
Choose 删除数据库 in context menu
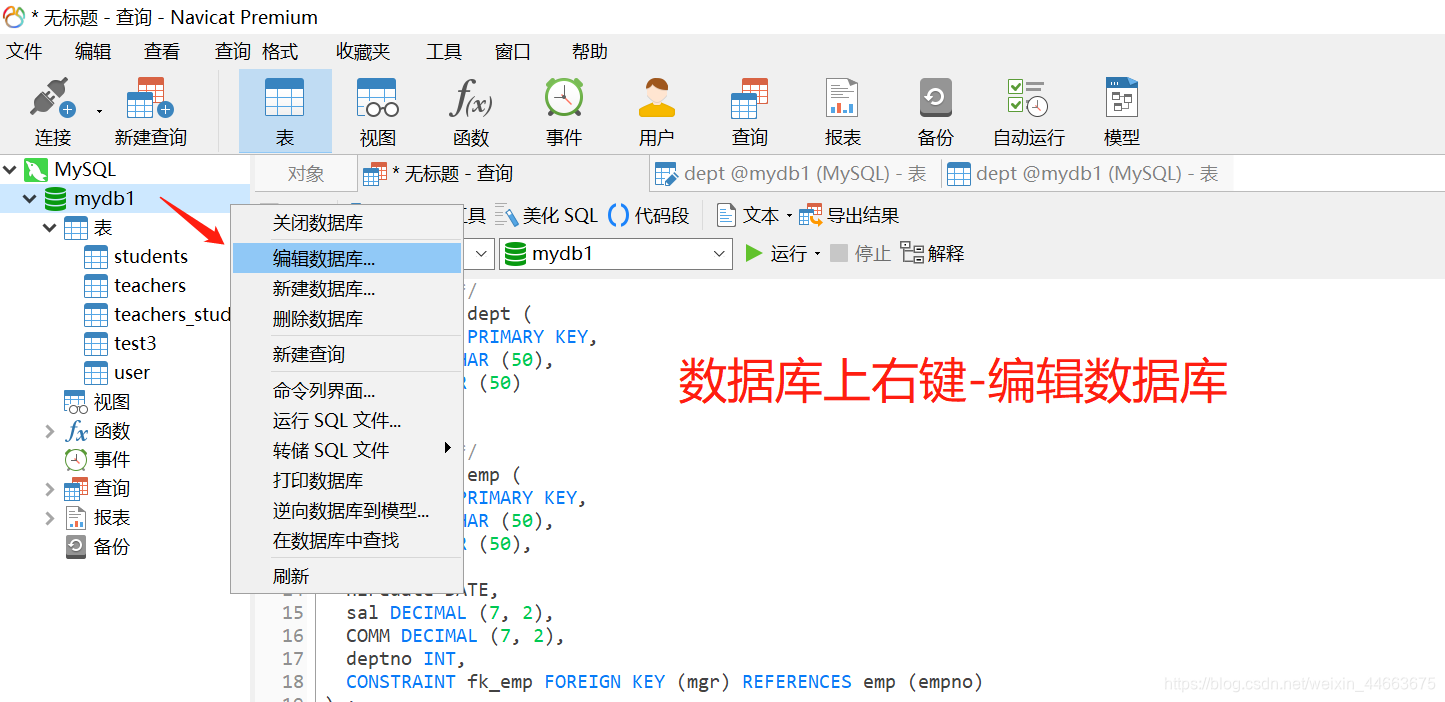(347, 319)
